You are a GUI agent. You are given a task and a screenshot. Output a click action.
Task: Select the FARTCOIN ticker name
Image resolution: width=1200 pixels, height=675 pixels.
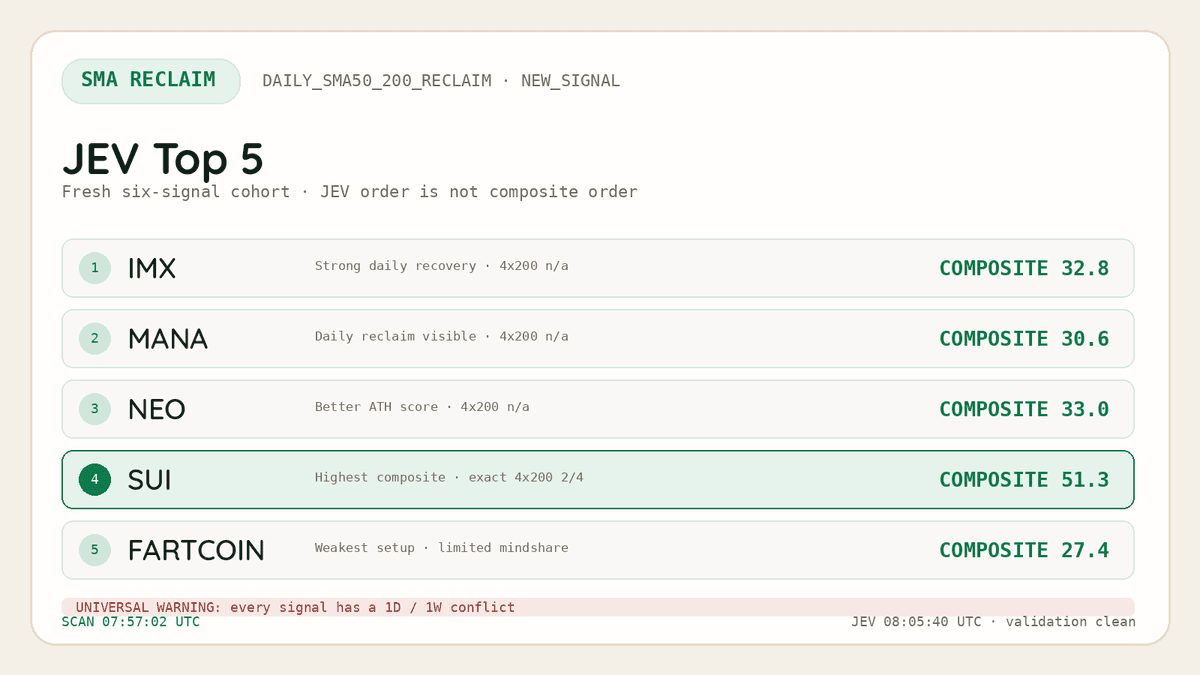tap(196, 550)
